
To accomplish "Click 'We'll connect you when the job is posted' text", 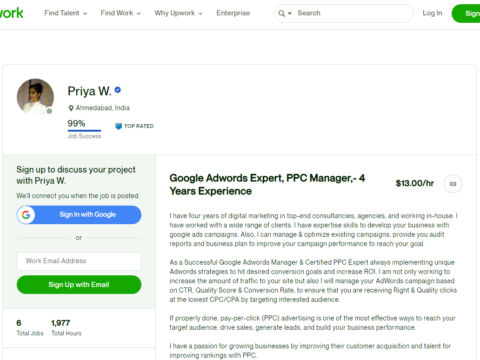I will point(78,196).
